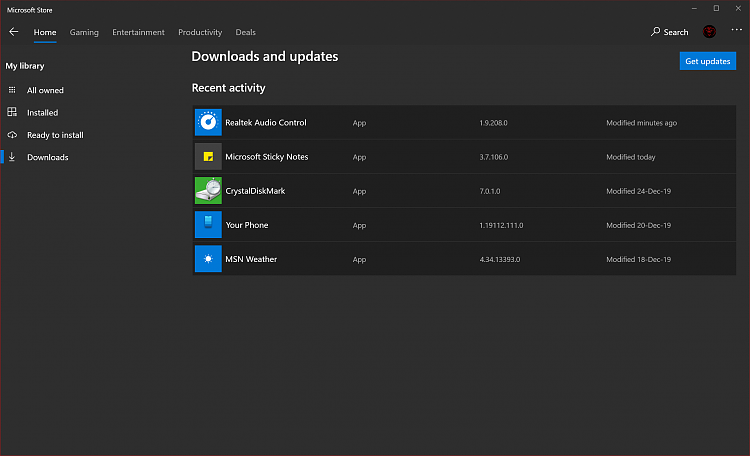Click Modified minutes ago text
The width and height of the screenshot is (750, 456).
pyautogui.click(x=641, y=123)
